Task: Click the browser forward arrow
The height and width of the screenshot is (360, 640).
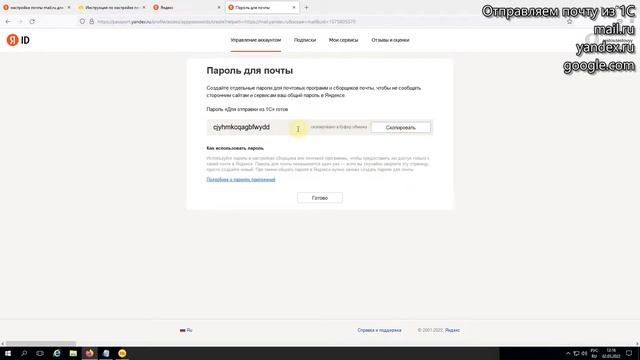Action: click(20, 22)
